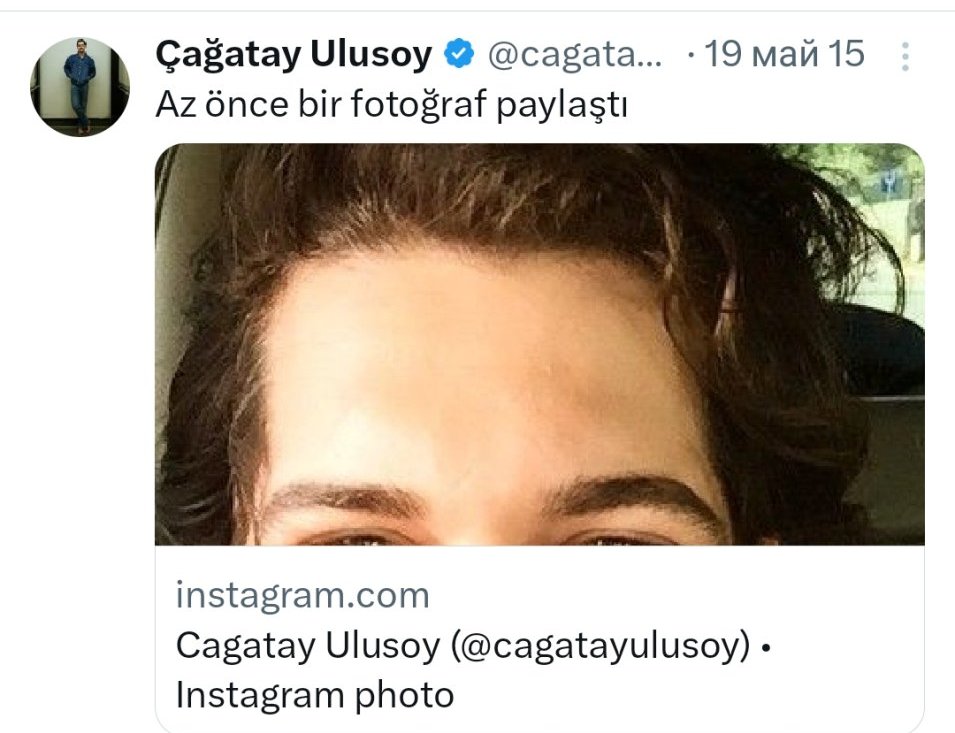Click the instagram.com domain label
This screenshot has height=733, width=955.
[x=303, y=595]
